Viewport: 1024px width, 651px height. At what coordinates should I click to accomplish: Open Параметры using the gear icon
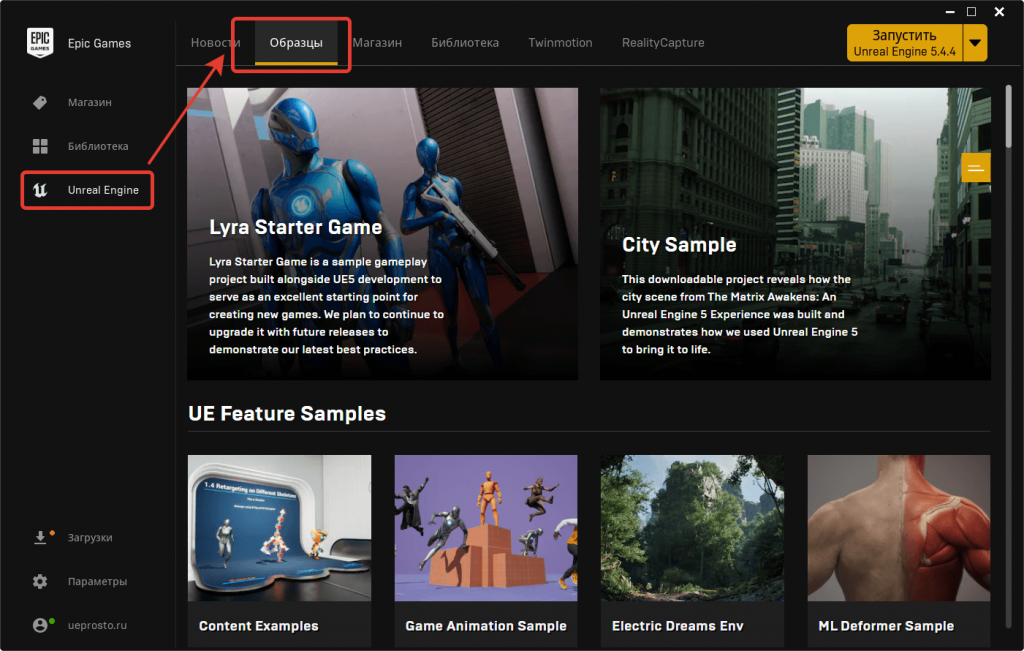(40, 581)
